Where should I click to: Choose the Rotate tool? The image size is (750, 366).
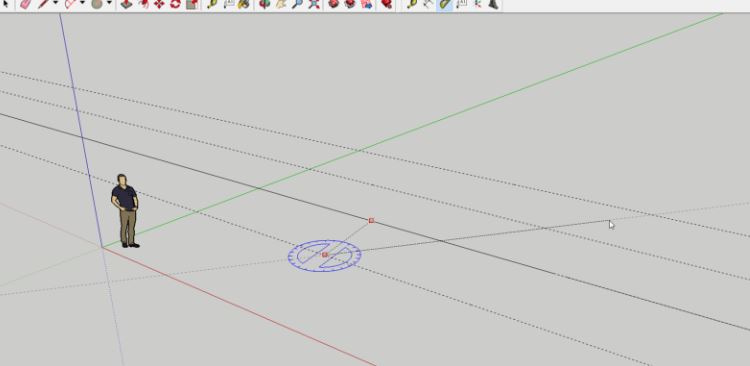[175, 5]
